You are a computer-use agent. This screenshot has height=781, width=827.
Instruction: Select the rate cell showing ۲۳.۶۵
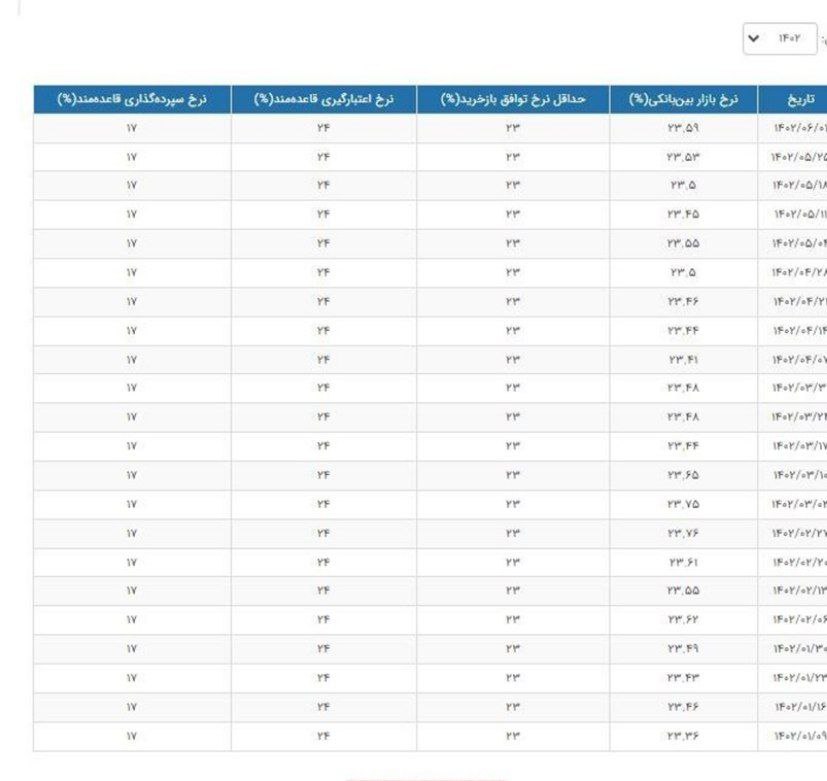click(683, 475)
